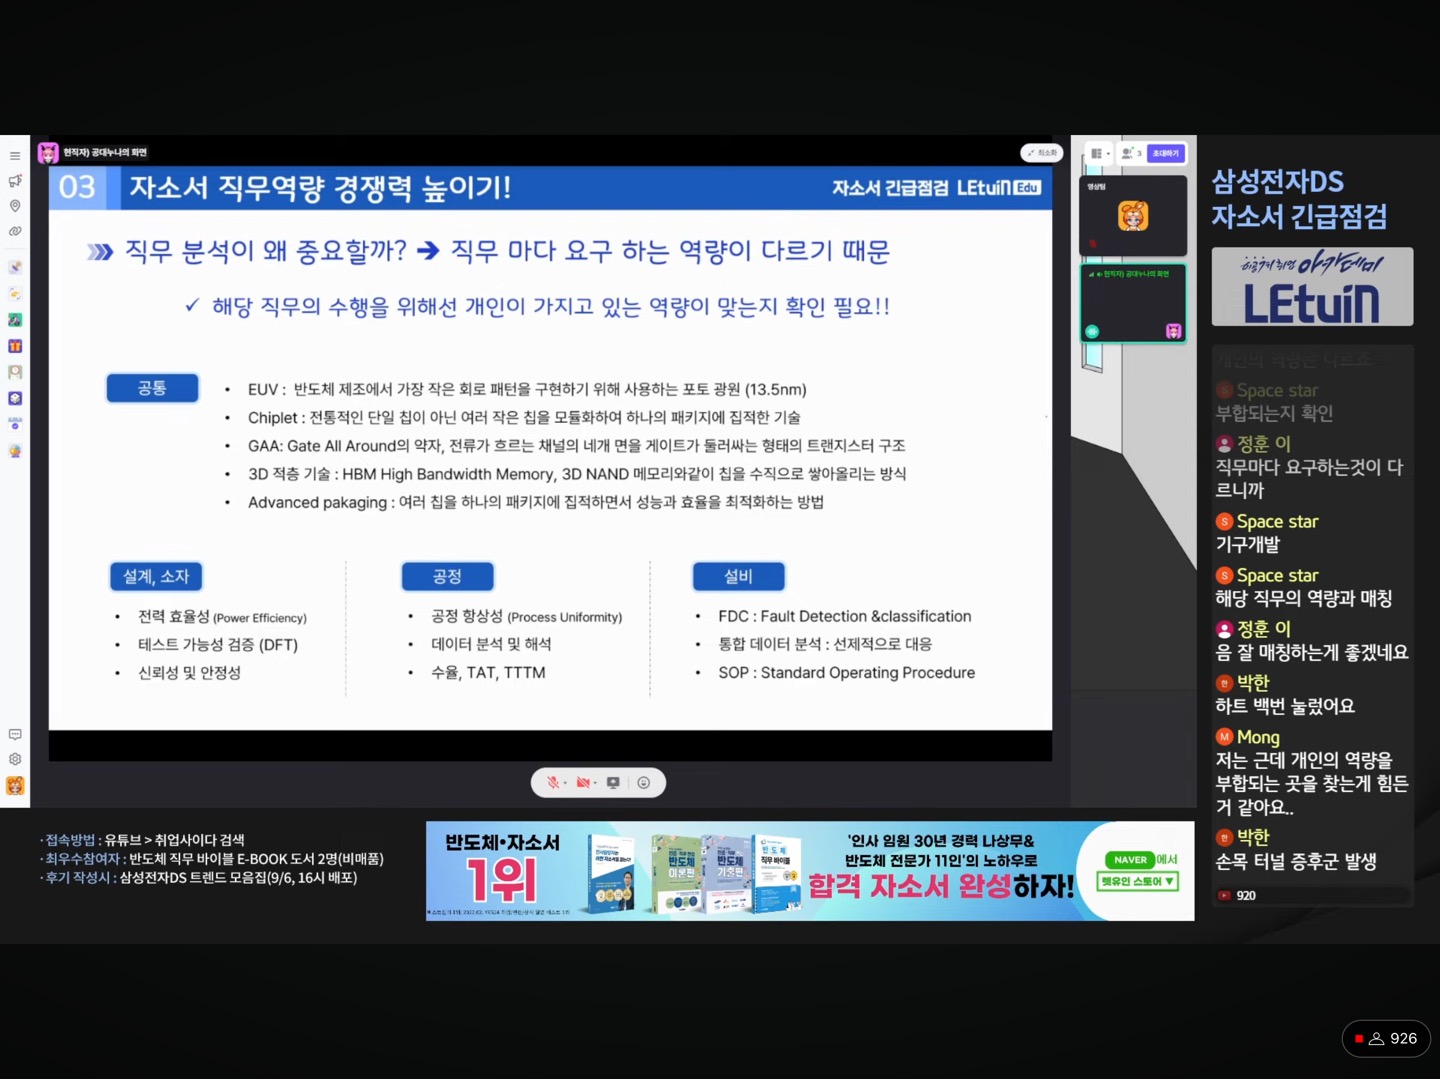The width and height of the screenshot is (1440, 1079).
Task: Open settings gear in left sidebar
Action: pyautogui.click(x=15, y=759)
